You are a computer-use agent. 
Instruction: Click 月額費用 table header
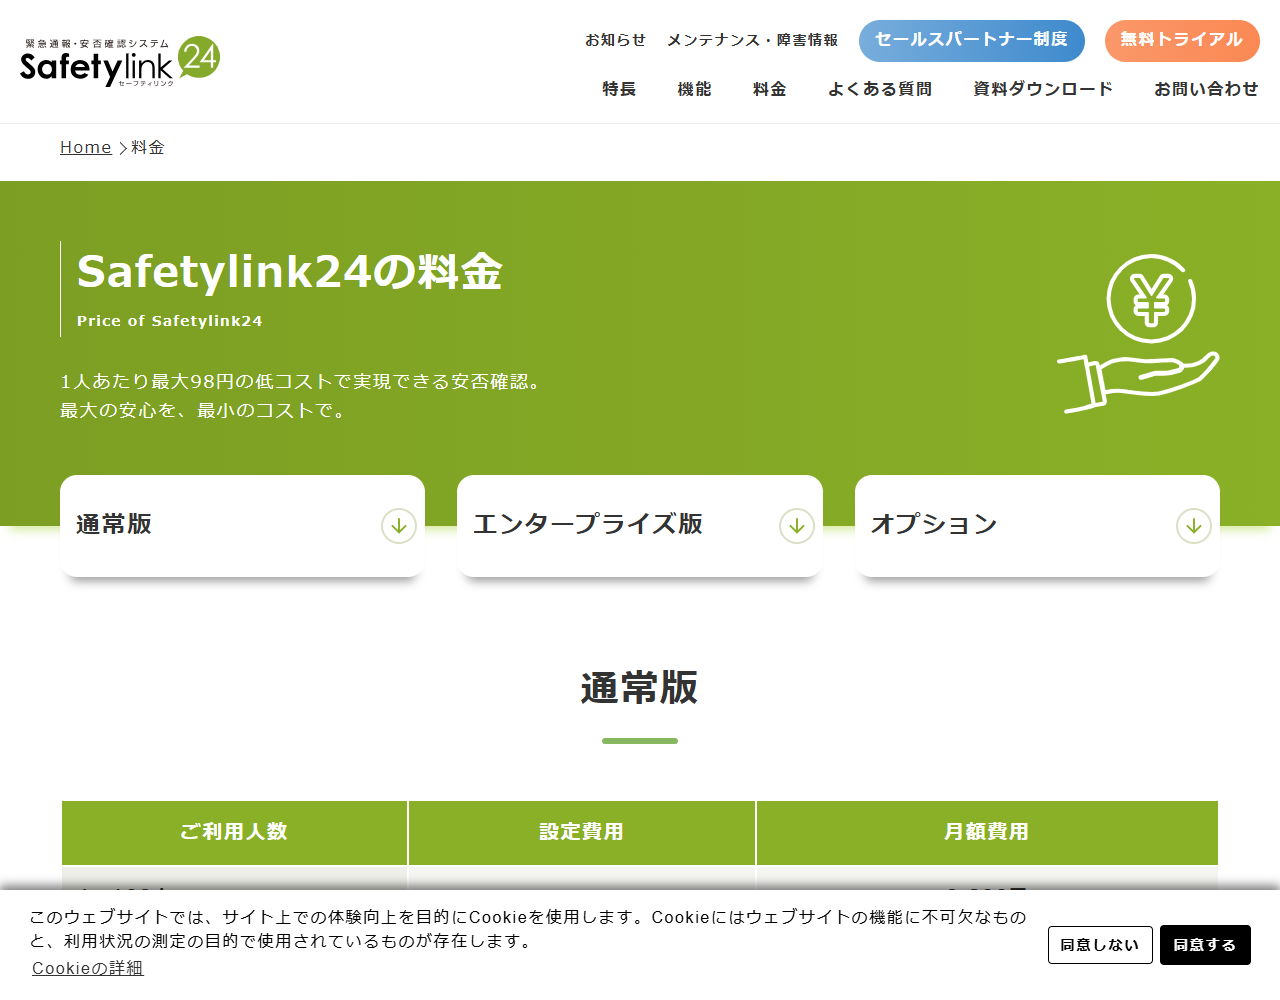[x=987, y=832]
